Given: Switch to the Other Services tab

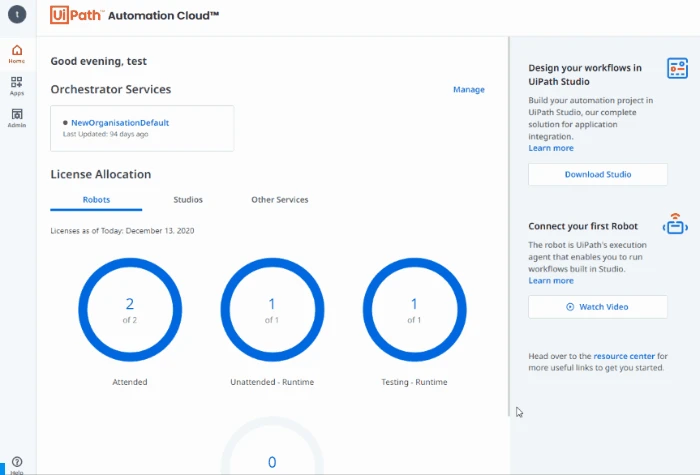Looking at the screenshot, I should (x=279, y=200).
